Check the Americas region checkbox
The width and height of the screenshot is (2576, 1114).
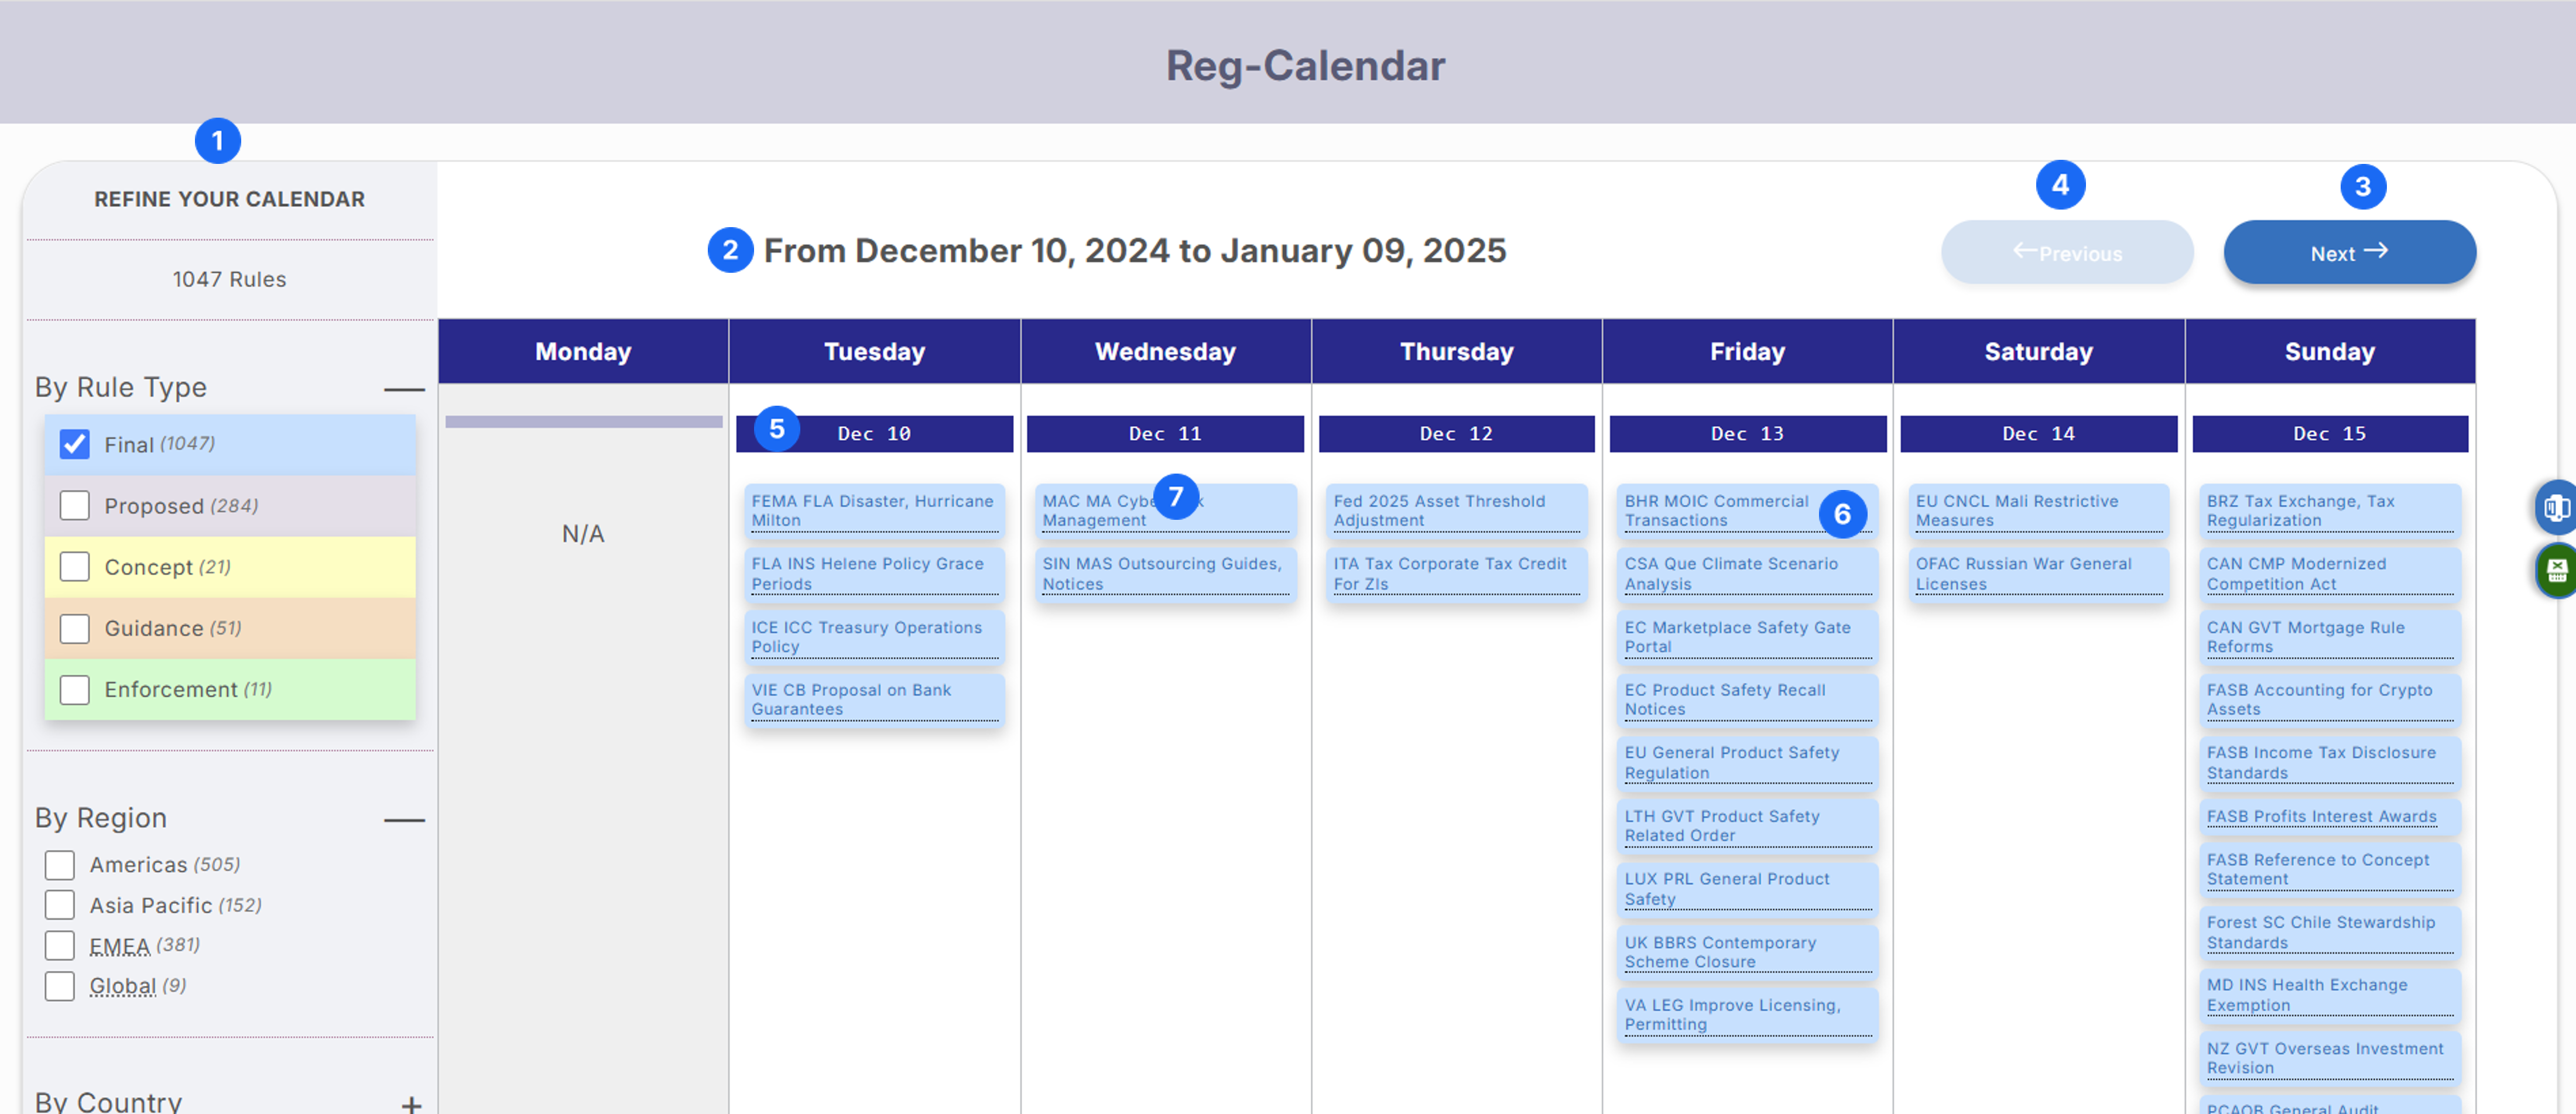(60, 865)
